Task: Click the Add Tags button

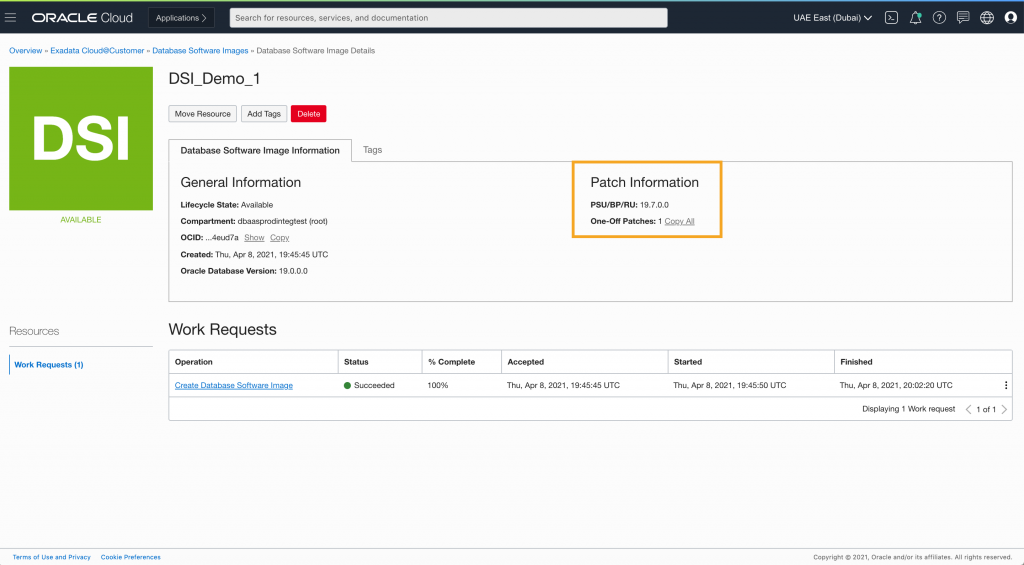Action: click(264, 114)
